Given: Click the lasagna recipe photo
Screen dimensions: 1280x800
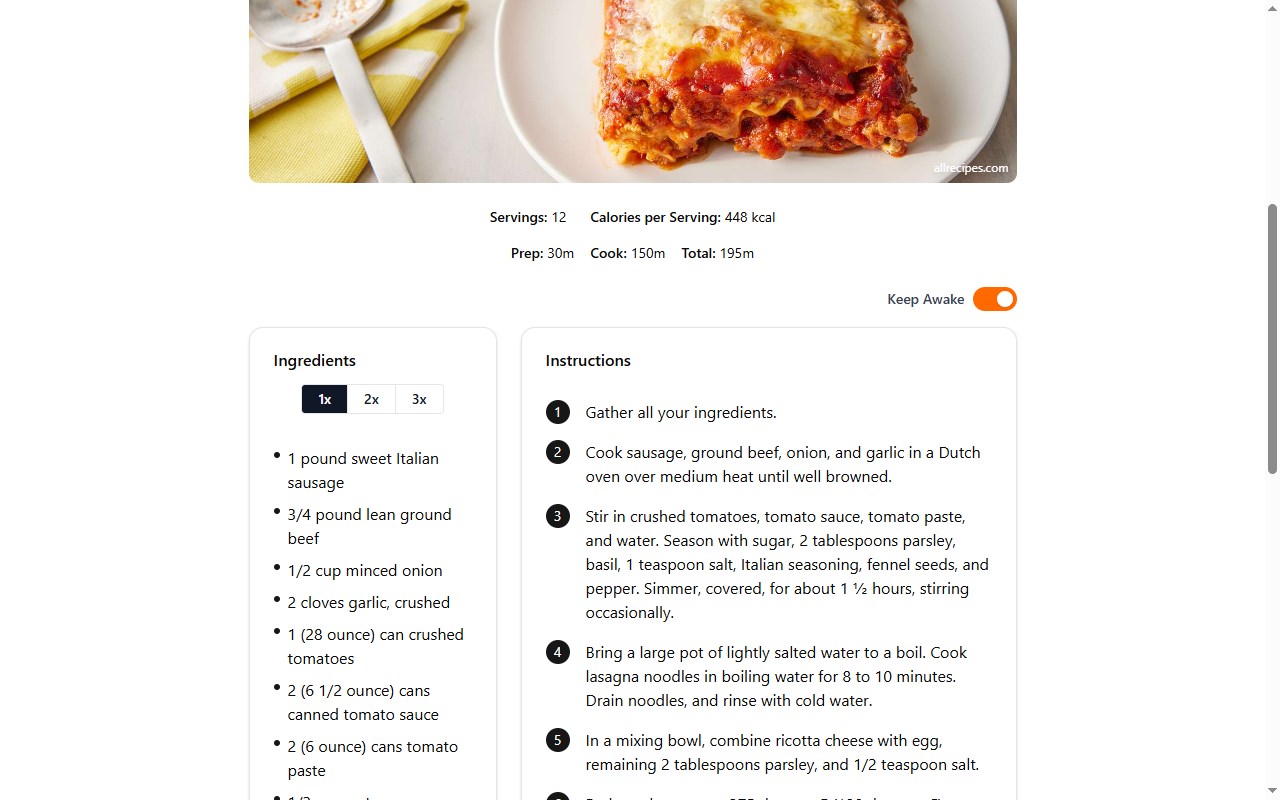Looking at the screenshot, I should coord(632,90).
